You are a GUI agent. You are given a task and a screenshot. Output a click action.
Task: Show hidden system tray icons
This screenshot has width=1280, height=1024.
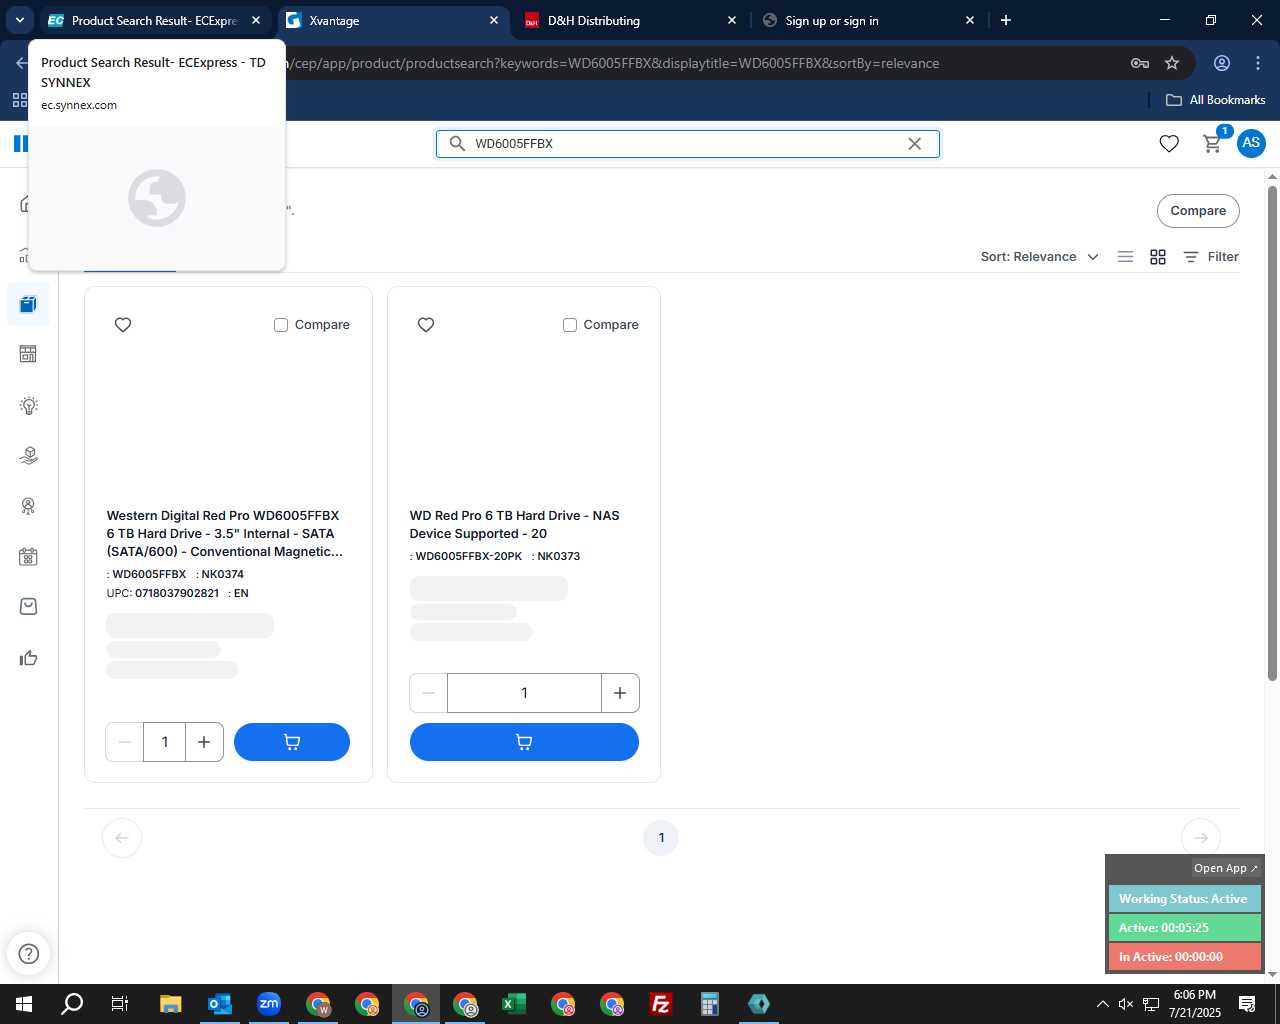point(1102,1004)
